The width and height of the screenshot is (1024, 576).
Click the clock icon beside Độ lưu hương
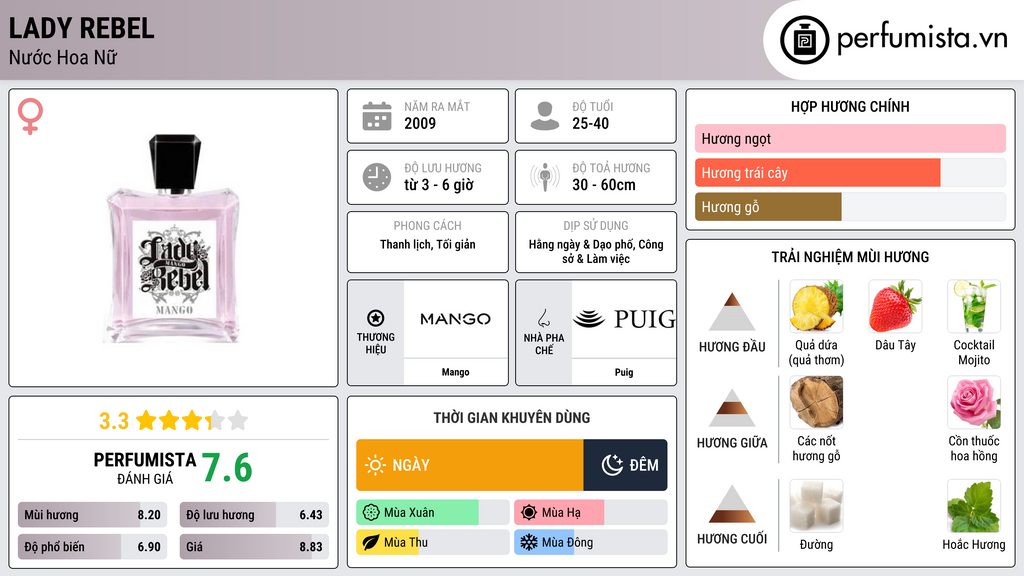[x=377, y=177]
